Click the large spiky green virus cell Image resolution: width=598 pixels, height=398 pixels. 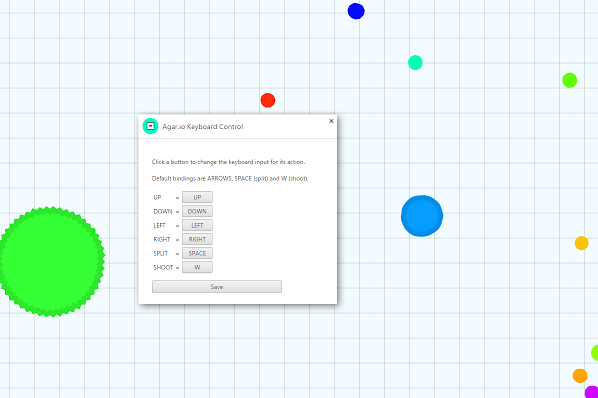click(51, 262)
